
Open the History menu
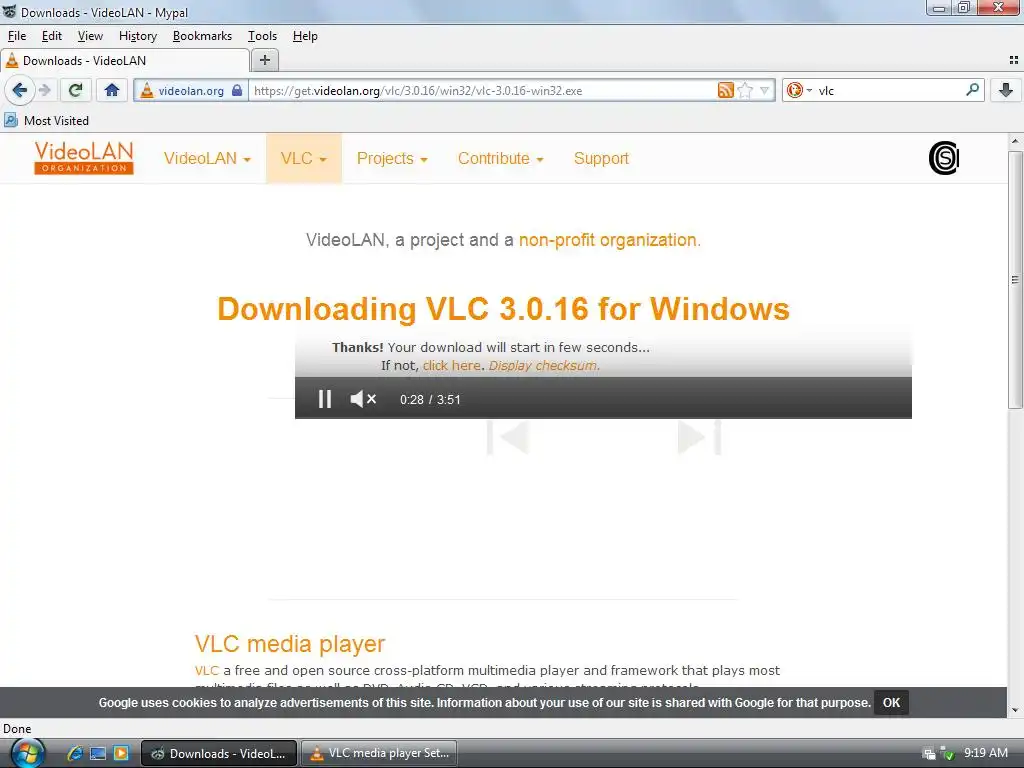[138, 36]
